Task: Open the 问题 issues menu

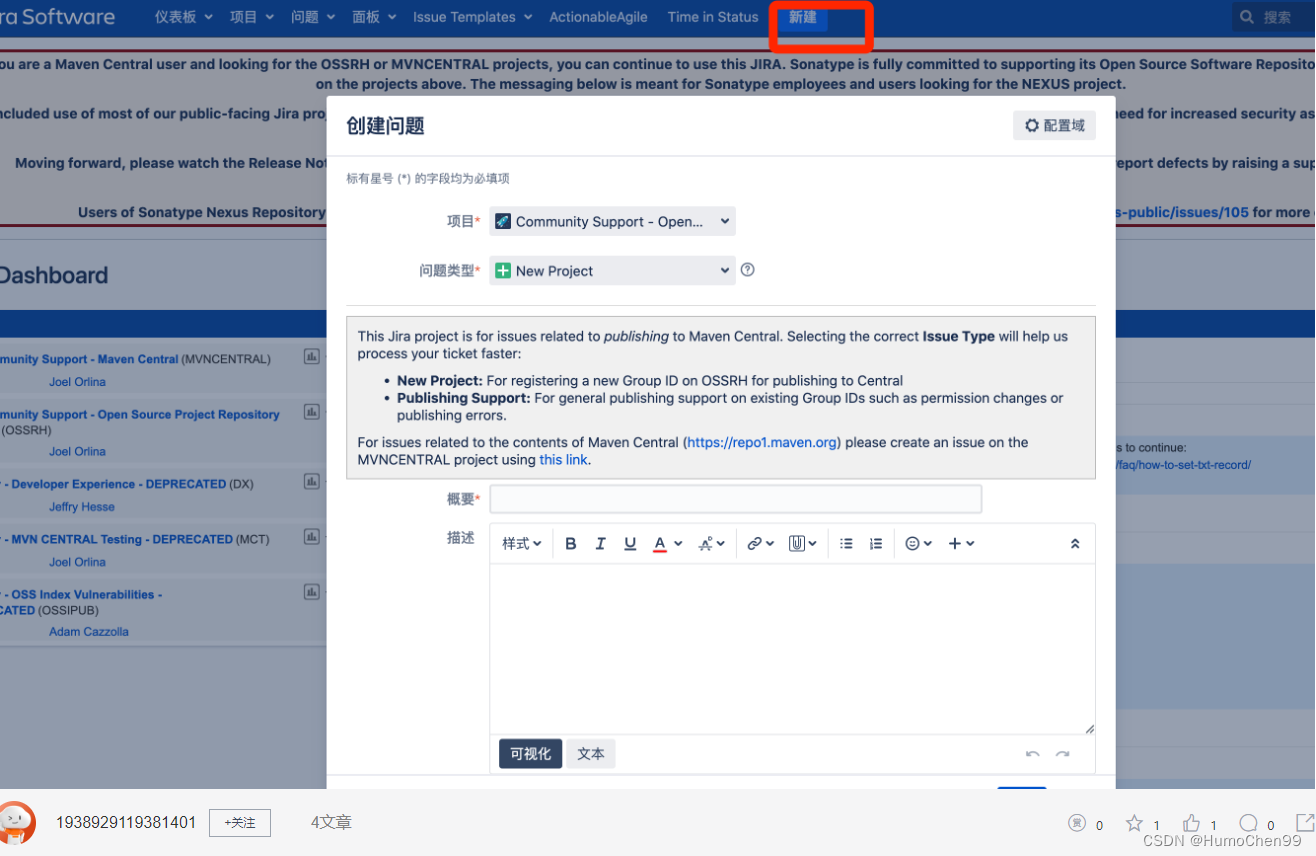Action: [312, 17]
